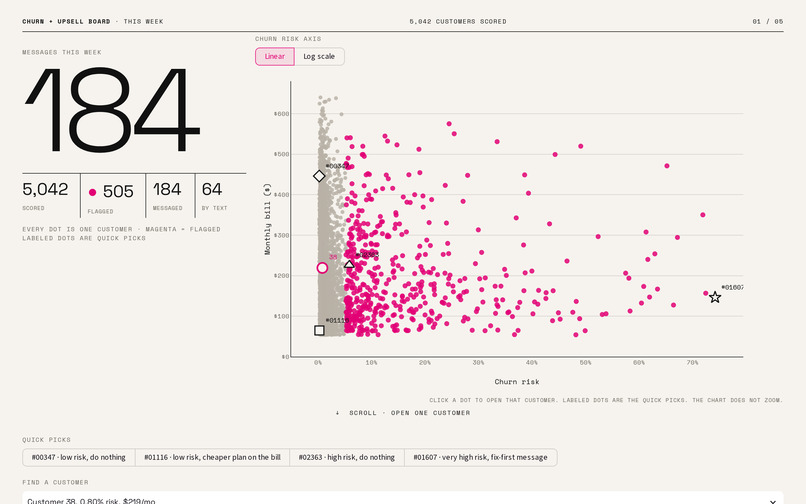Open quick pick #01607 very high risk, fix-first
The image size is (806, 504).
(481, 457)
